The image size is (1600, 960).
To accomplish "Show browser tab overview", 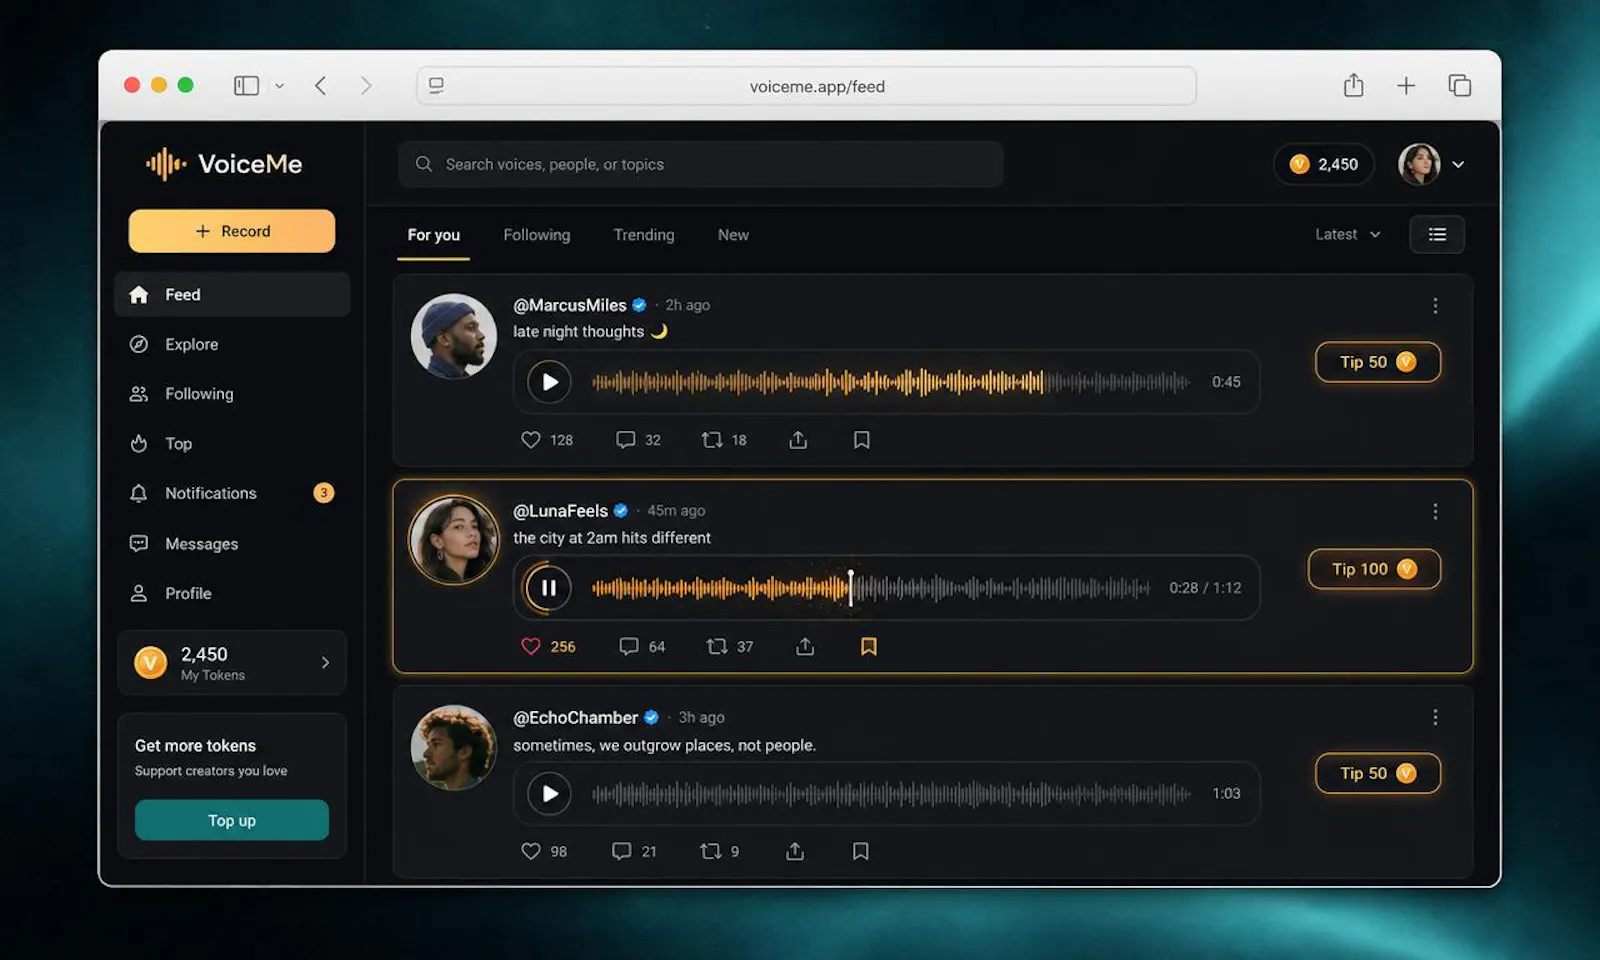I will (1460, 85).
